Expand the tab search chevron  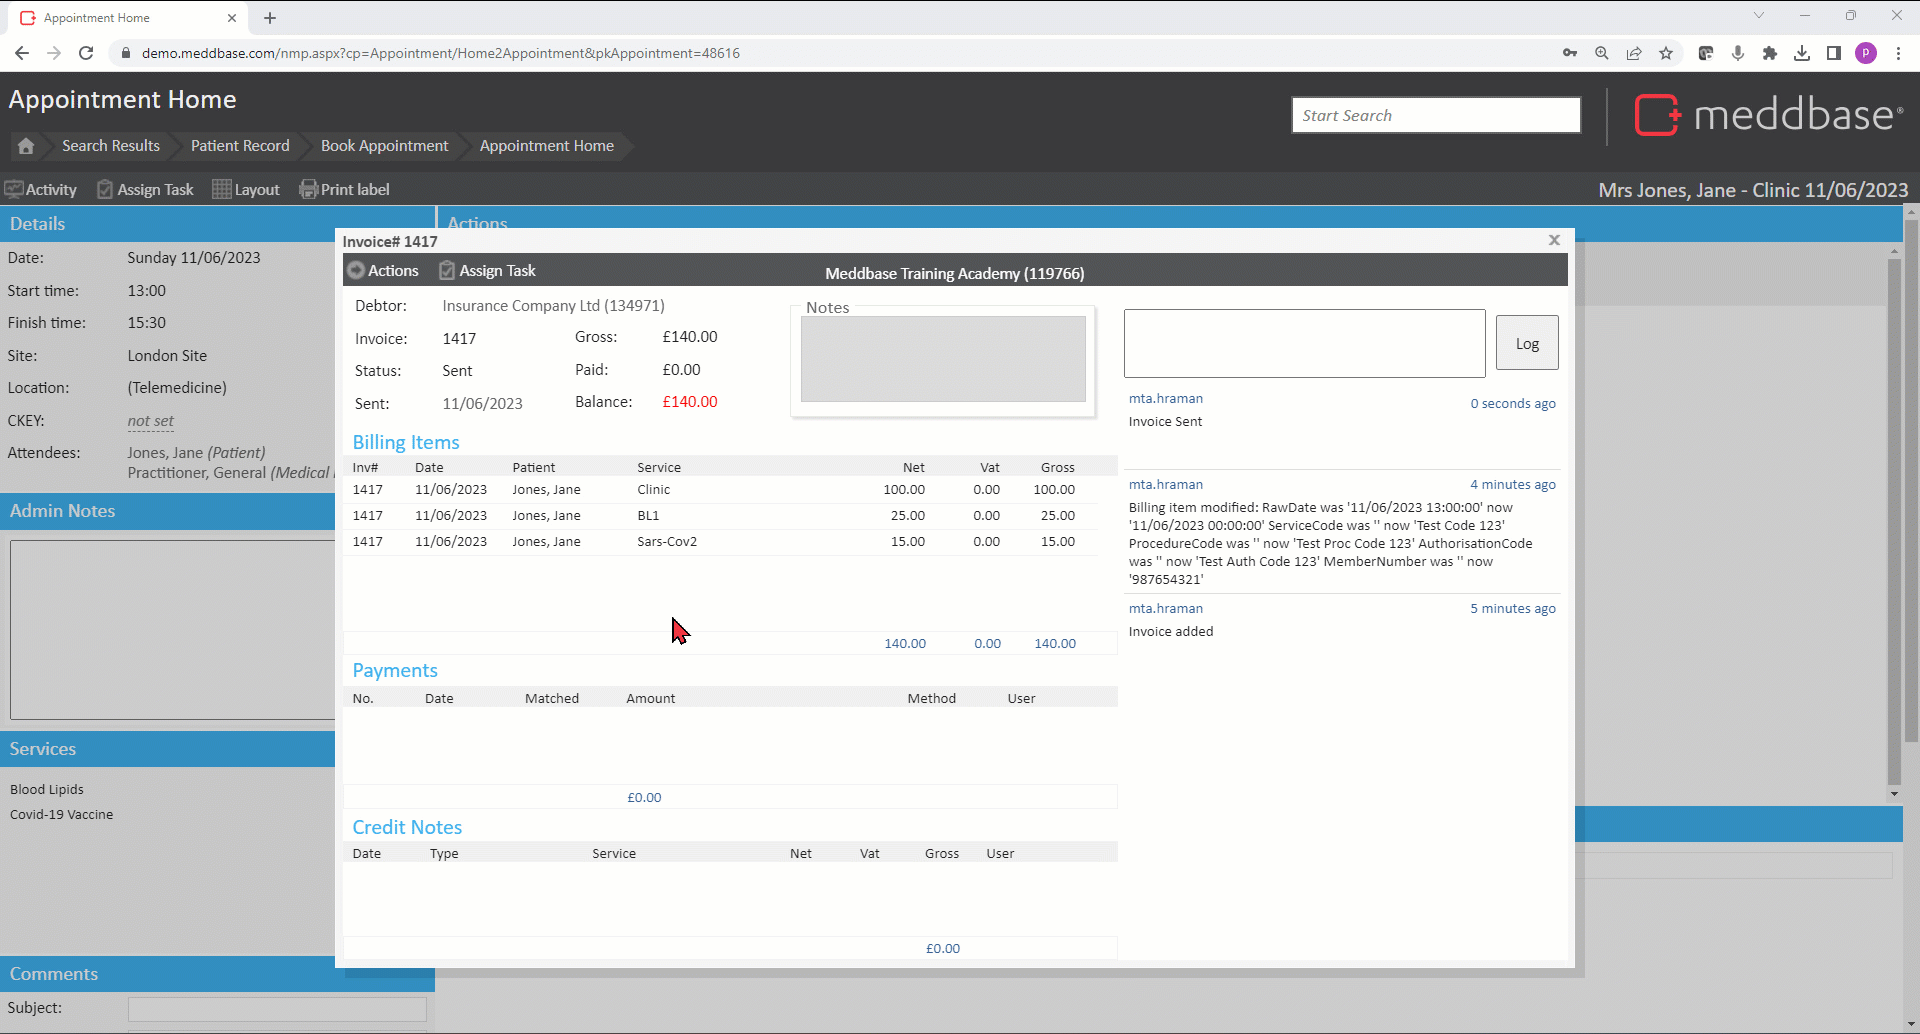(1759, 16)
